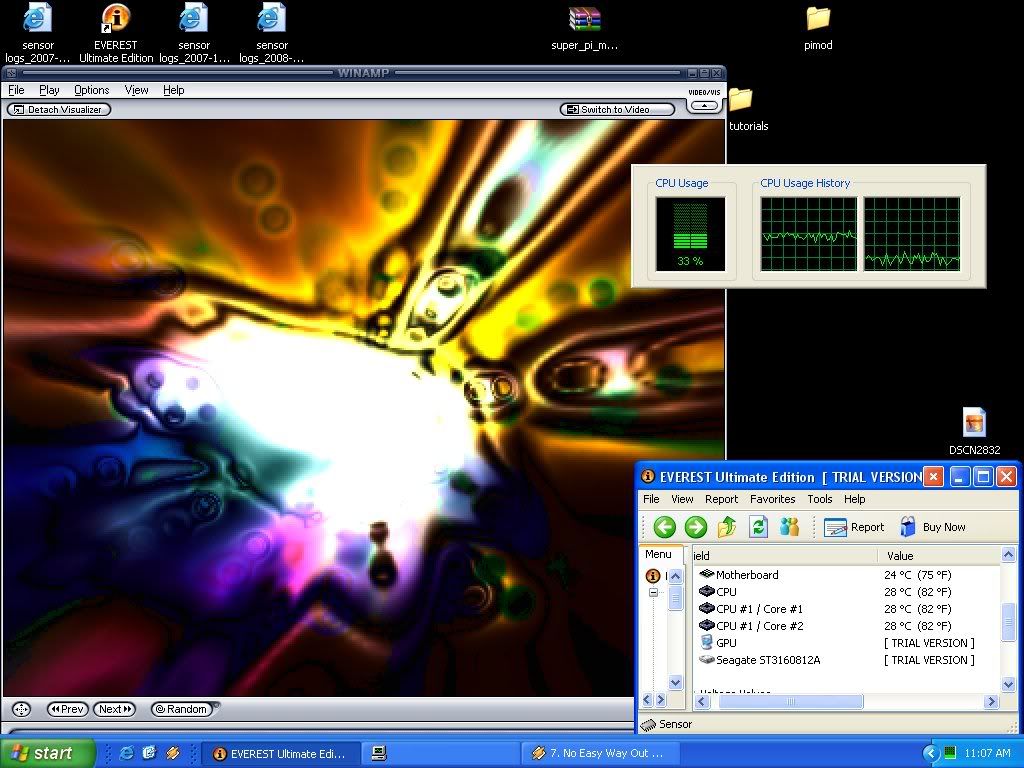Go back with EVEREST green left arrow
Screen dimensions: 1024x768
[x=664, y=526]
